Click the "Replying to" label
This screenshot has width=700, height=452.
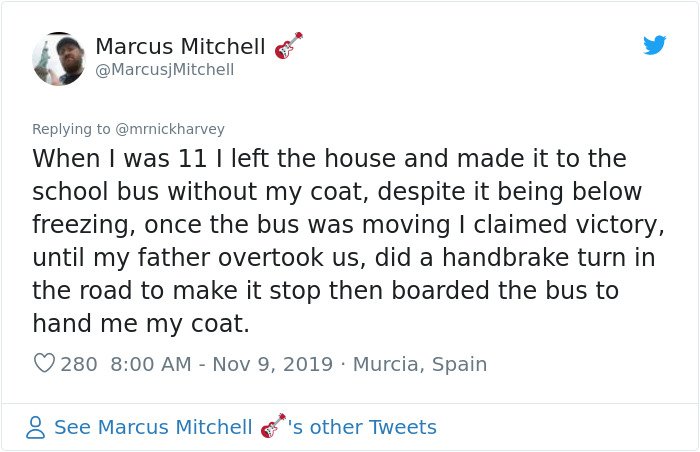pos(71,129)
